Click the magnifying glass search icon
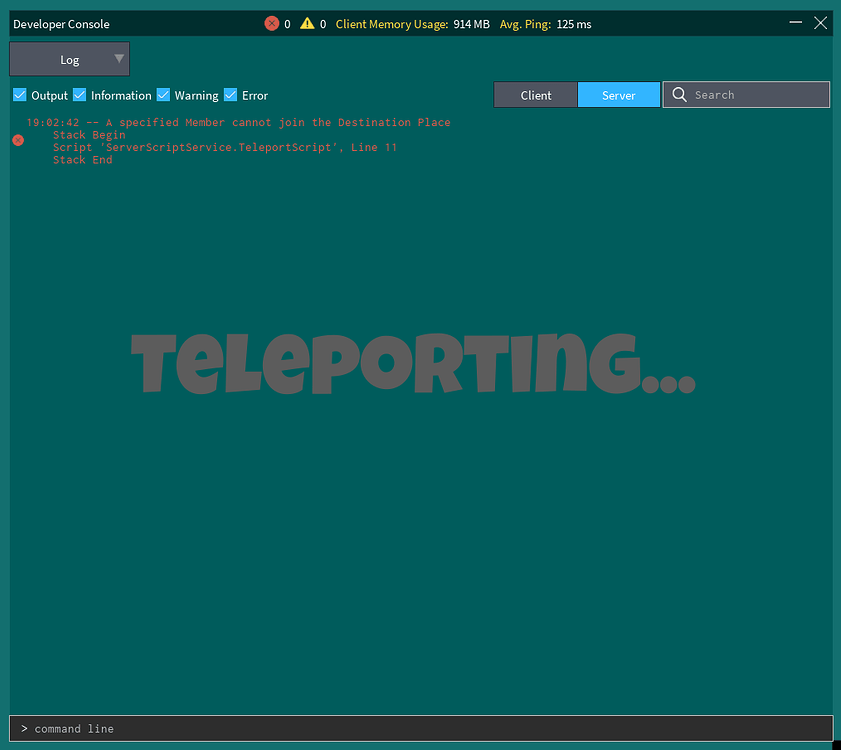Screen dimensions: 841x750 pos(680,95)
